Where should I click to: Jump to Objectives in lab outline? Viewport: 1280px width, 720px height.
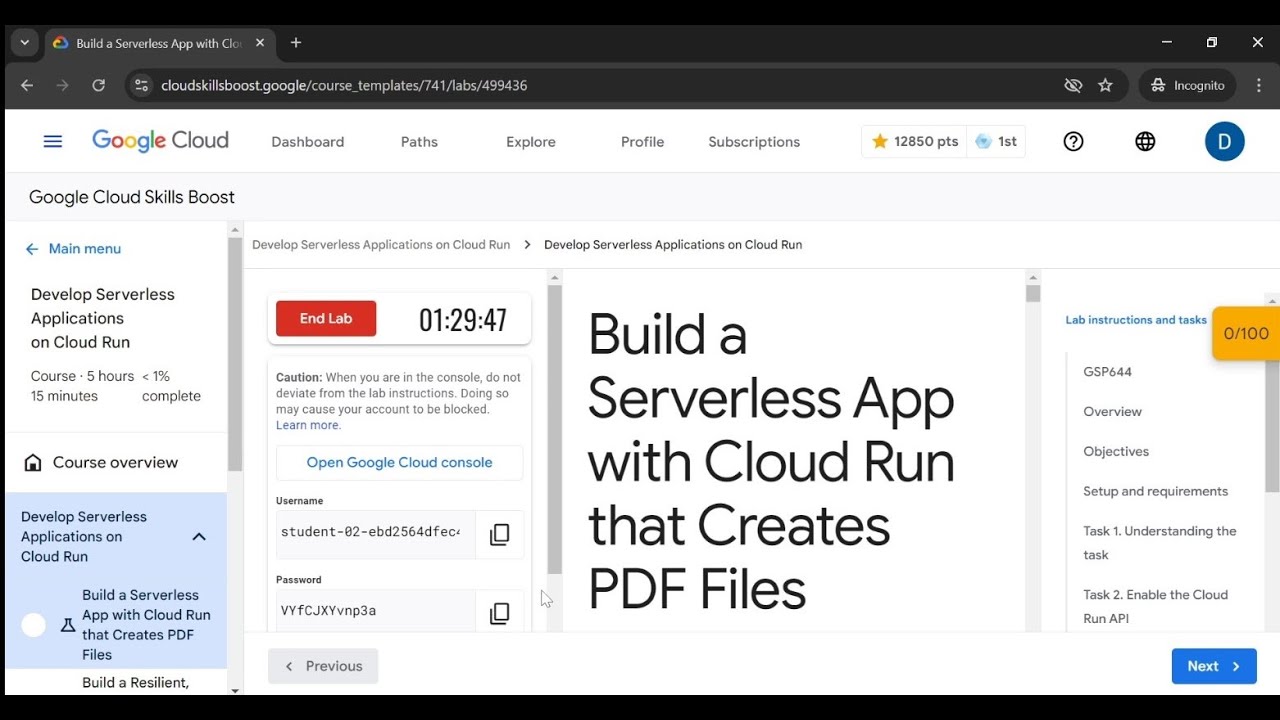[x=1116, y=452]
